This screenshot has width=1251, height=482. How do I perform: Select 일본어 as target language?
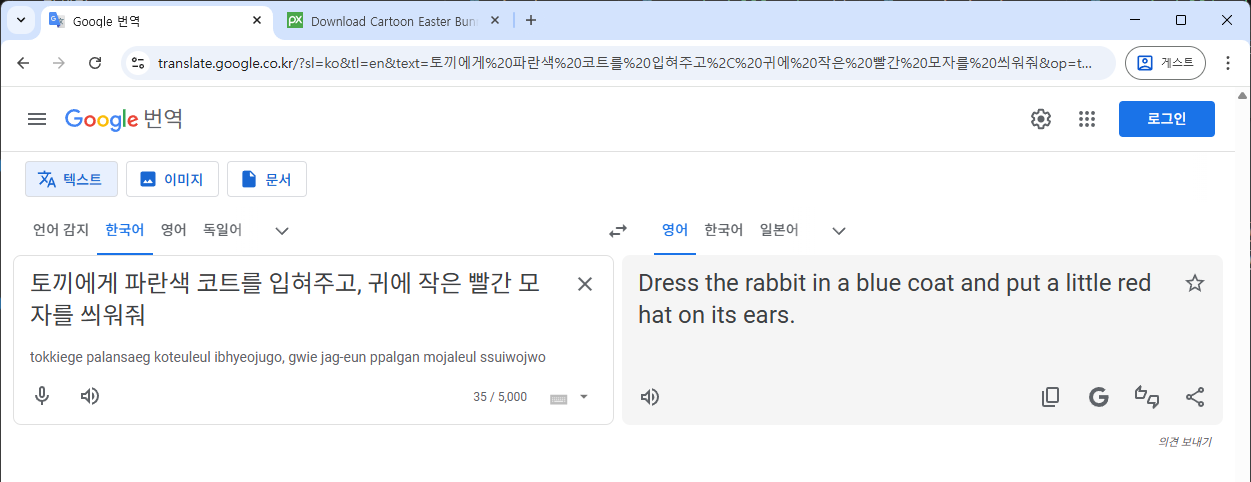pos(779,230)
